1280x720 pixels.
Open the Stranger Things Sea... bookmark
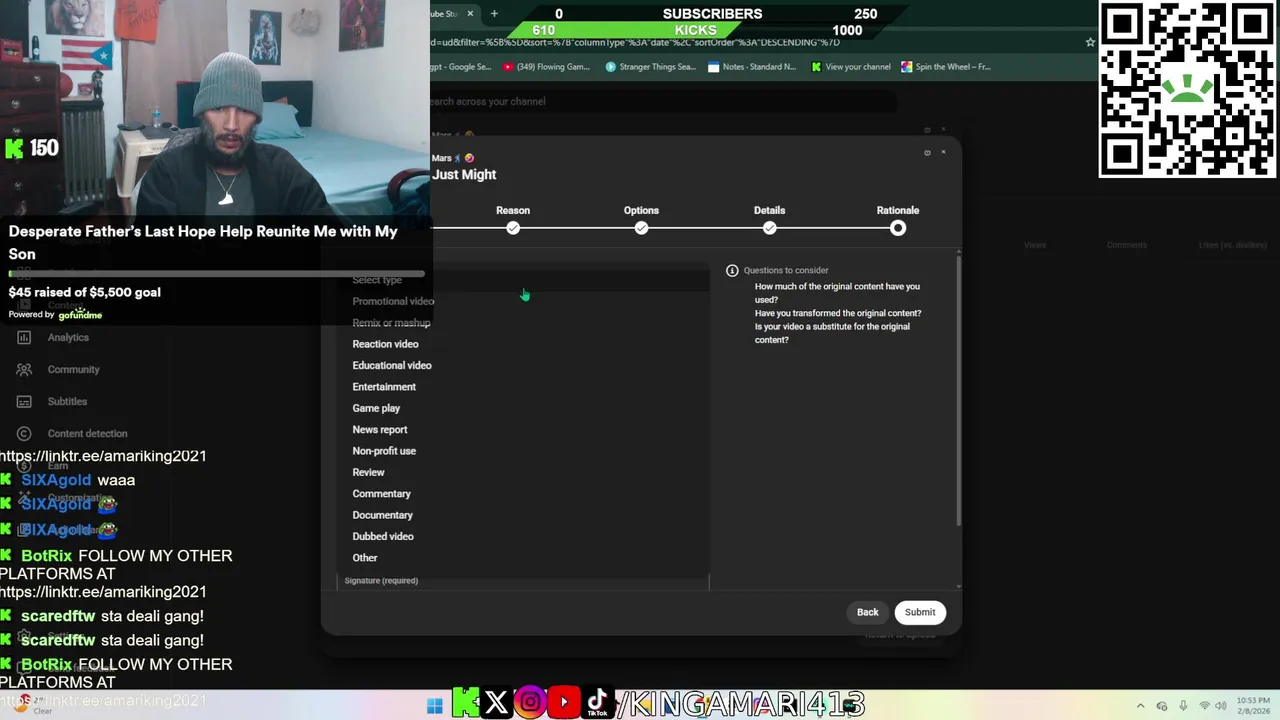click(650, 67)
